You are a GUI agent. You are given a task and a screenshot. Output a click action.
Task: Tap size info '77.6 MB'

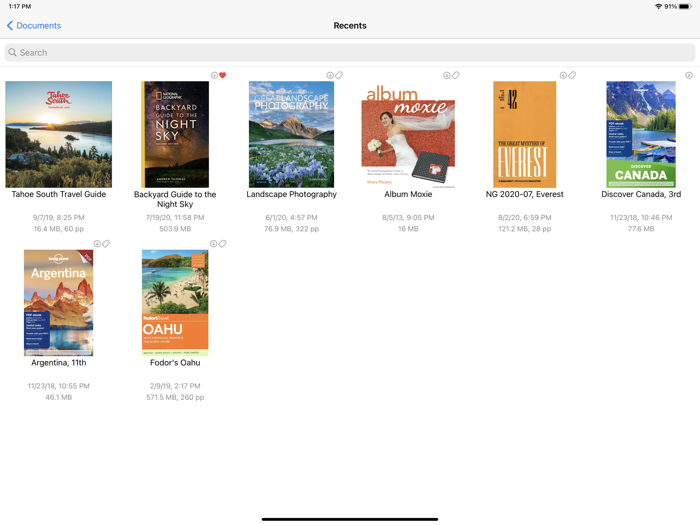(641, 229)
